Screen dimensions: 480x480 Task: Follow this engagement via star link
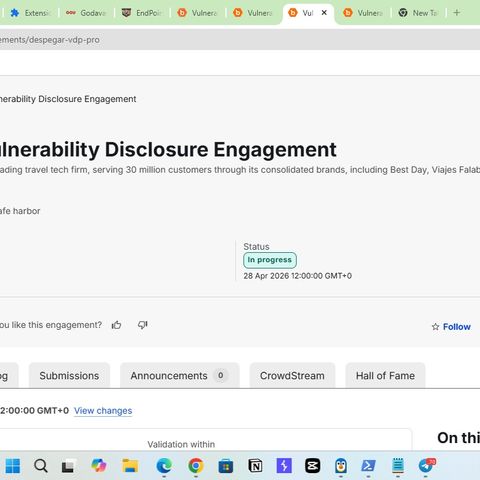[x=451, y=327]
